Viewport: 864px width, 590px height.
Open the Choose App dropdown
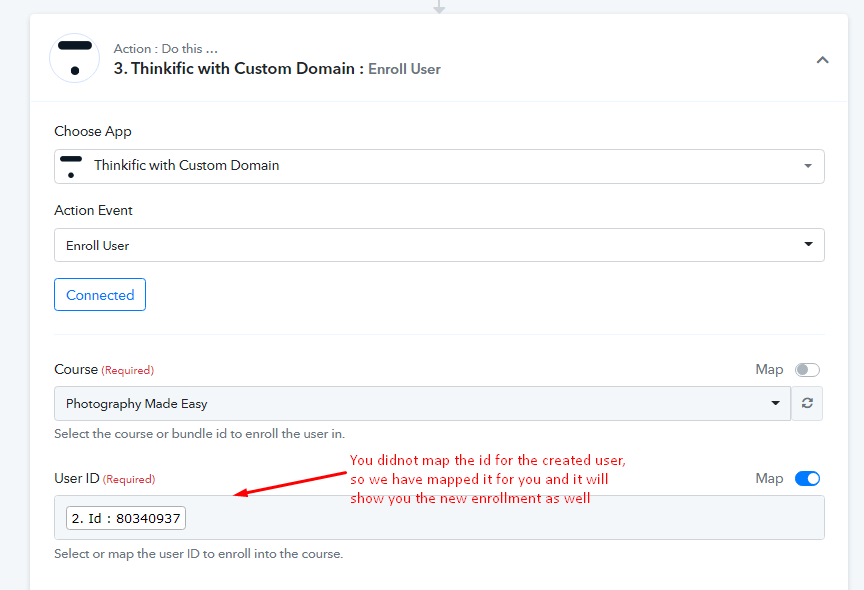pyautogui.click(x=439, y=166)
